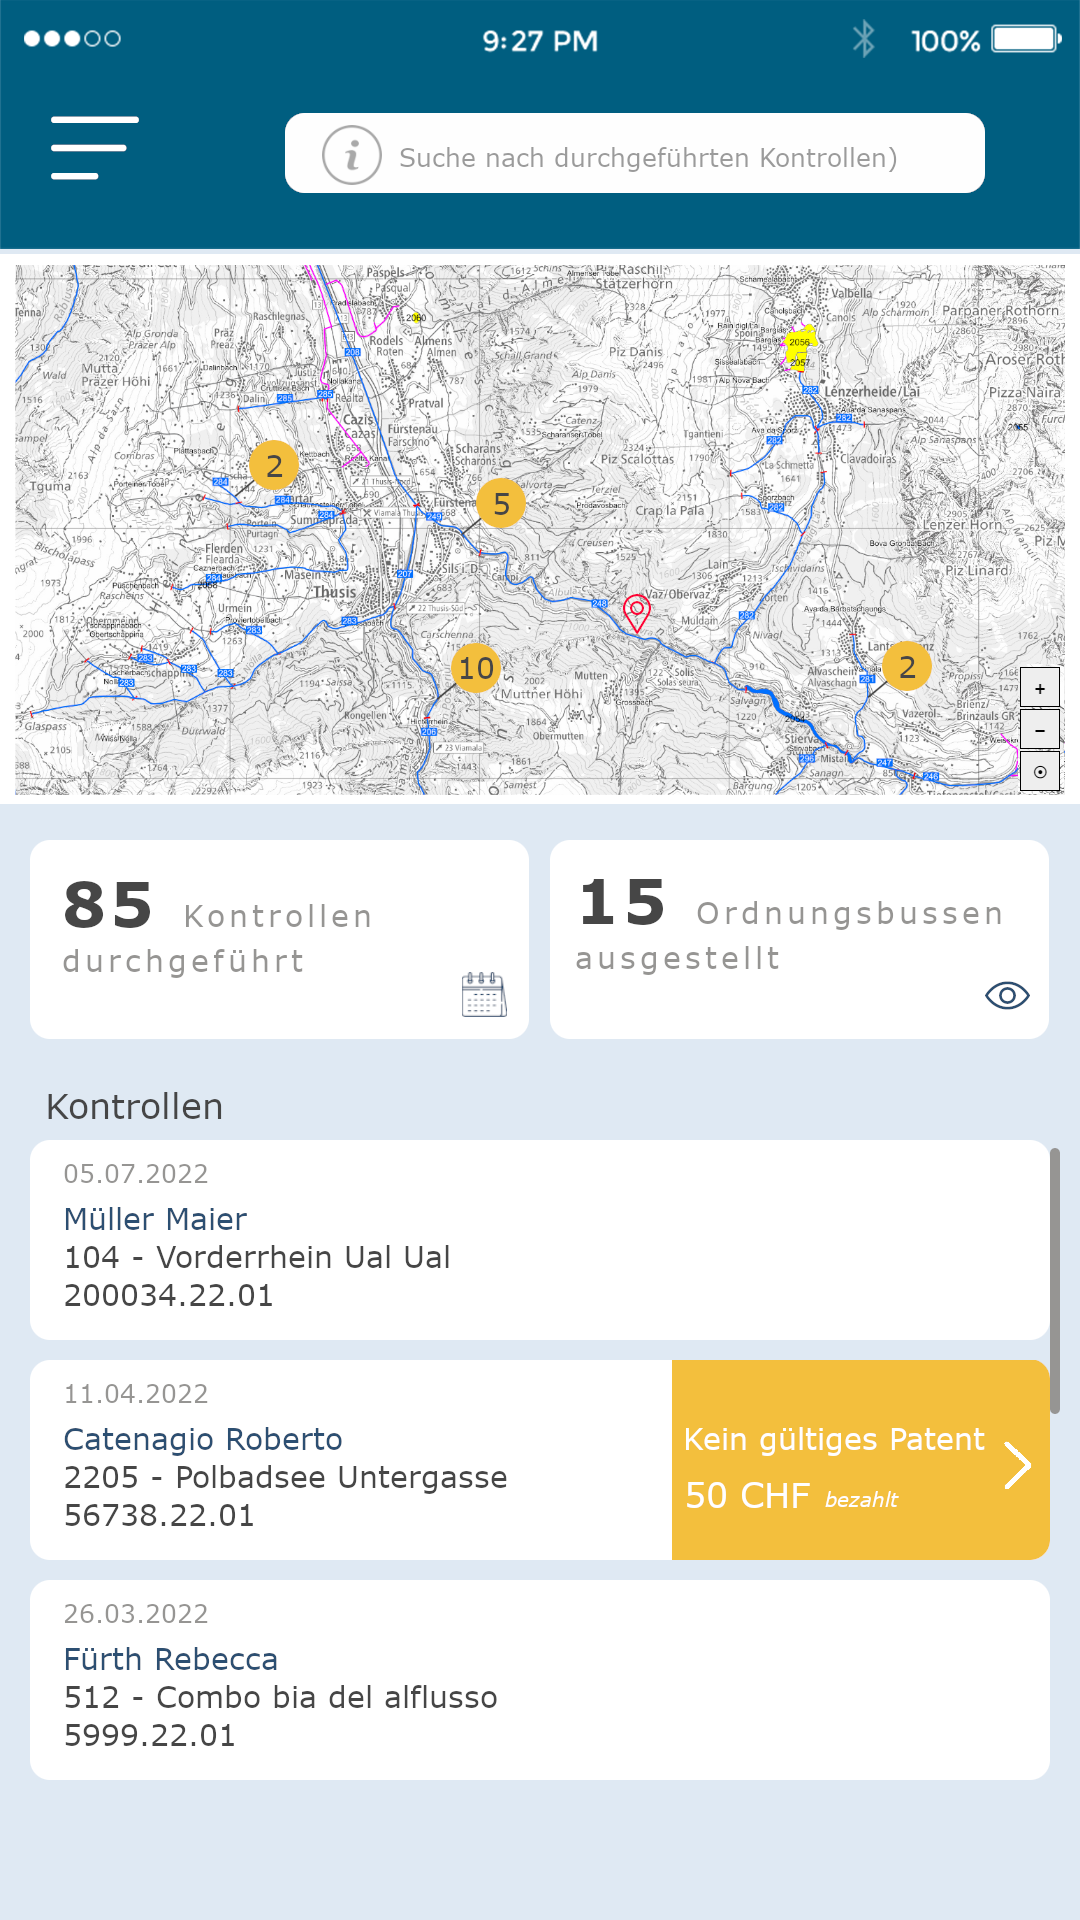Toggle eye icon on Ordnungsbussen card
This screenshot has height=1920, width=1080.
1007,996
